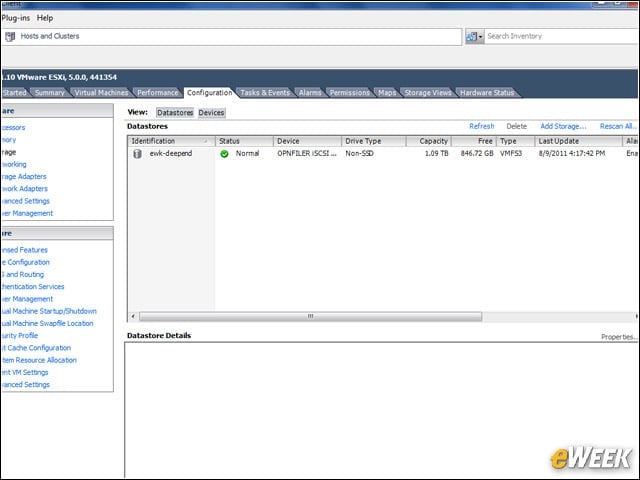
Task: Open the Plug-ins menu
Action: pyautogui.click(x=16, y=18)
